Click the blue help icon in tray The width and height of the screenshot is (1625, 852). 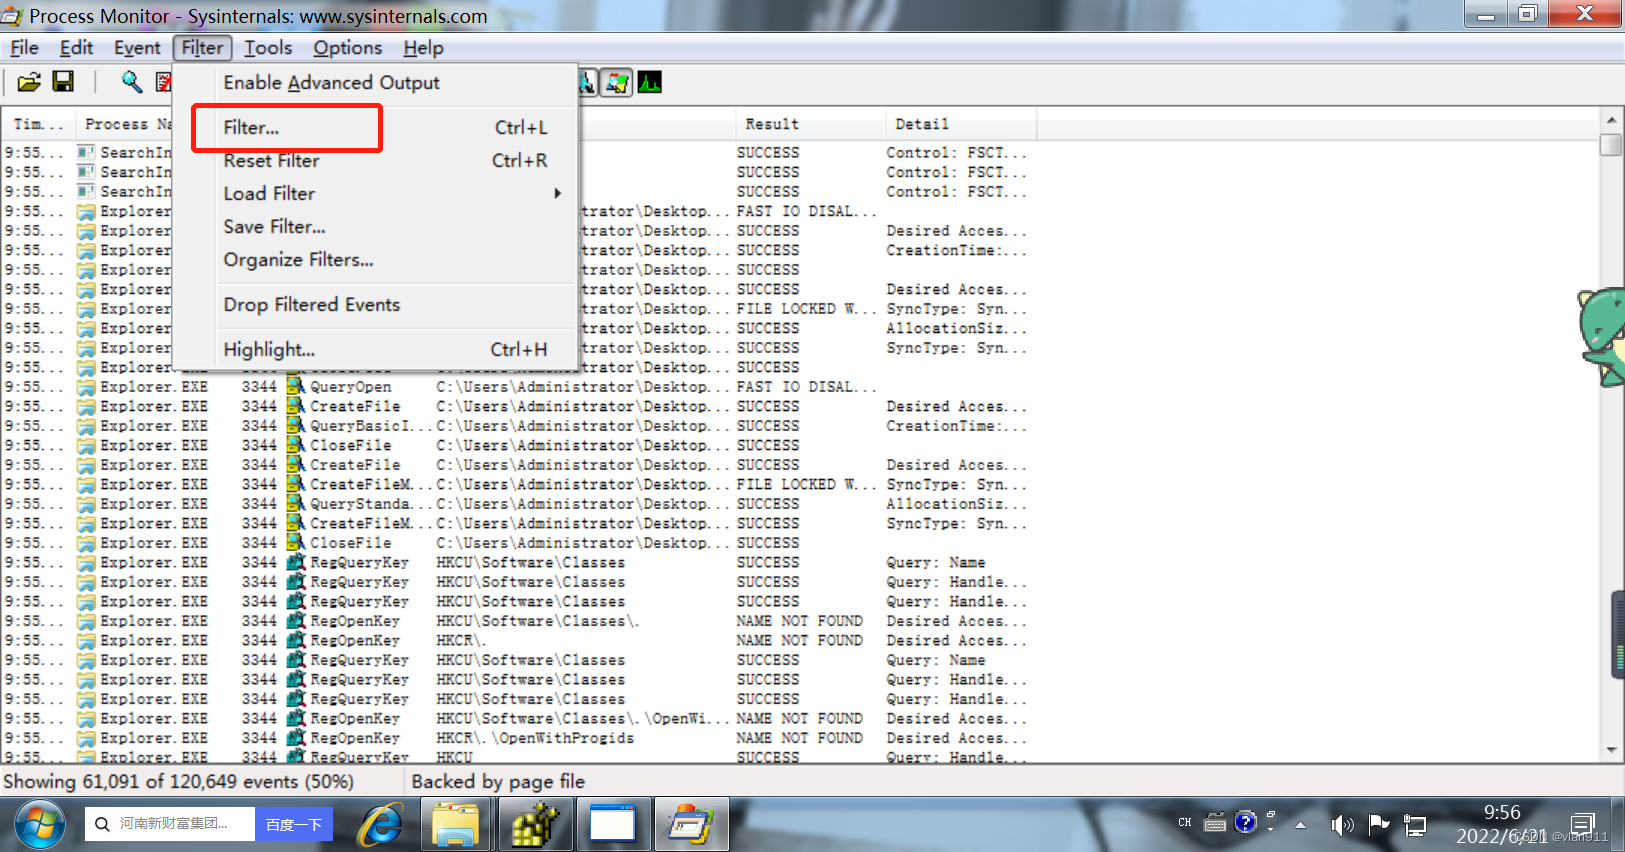pyautogui.click(x=1245, y=822)
